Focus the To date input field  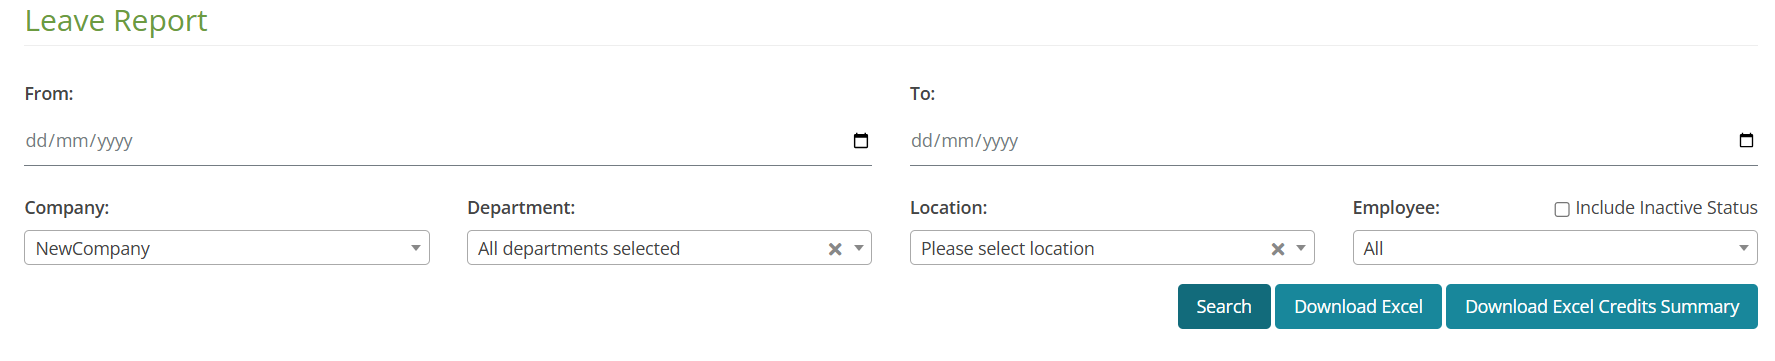1334,141
